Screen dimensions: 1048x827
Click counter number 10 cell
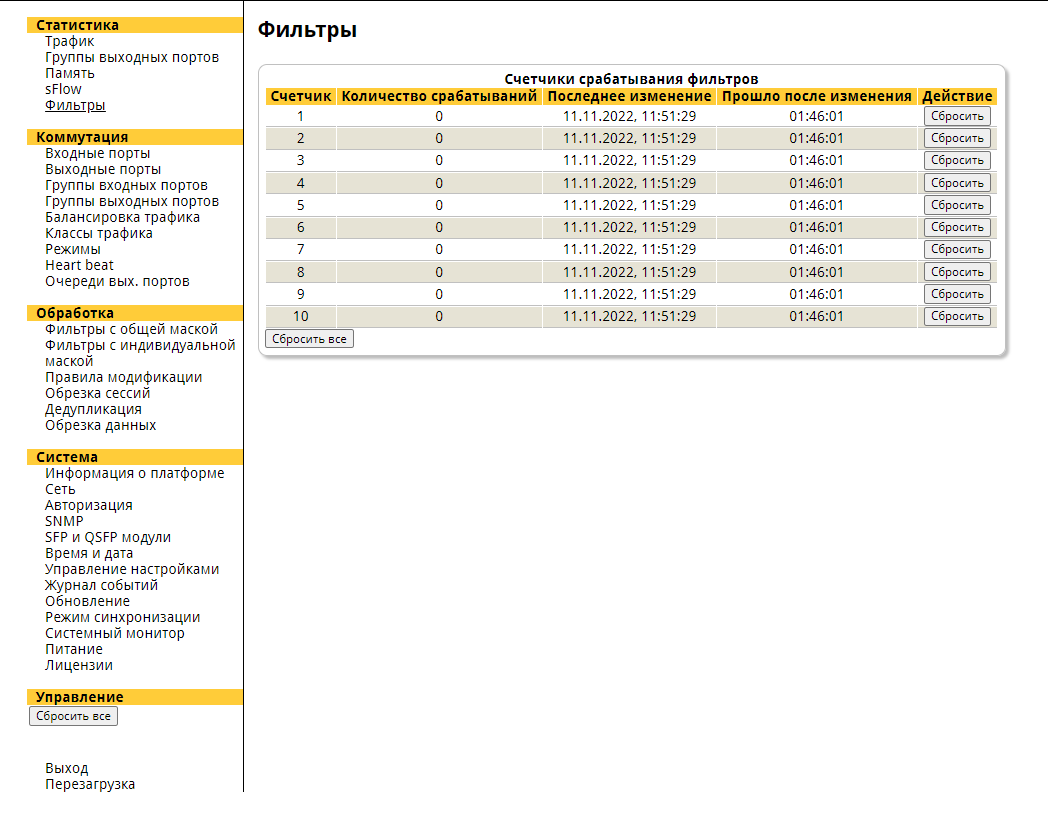301,316
